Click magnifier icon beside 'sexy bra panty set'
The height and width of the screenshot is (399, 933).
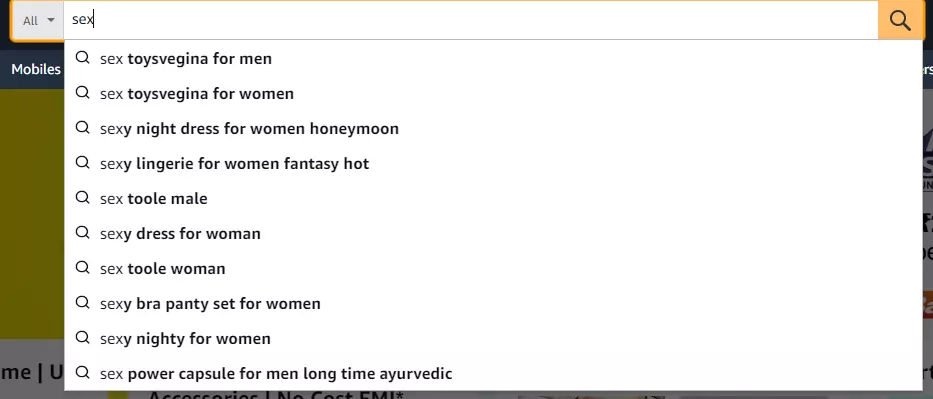(x=83, y=303)
